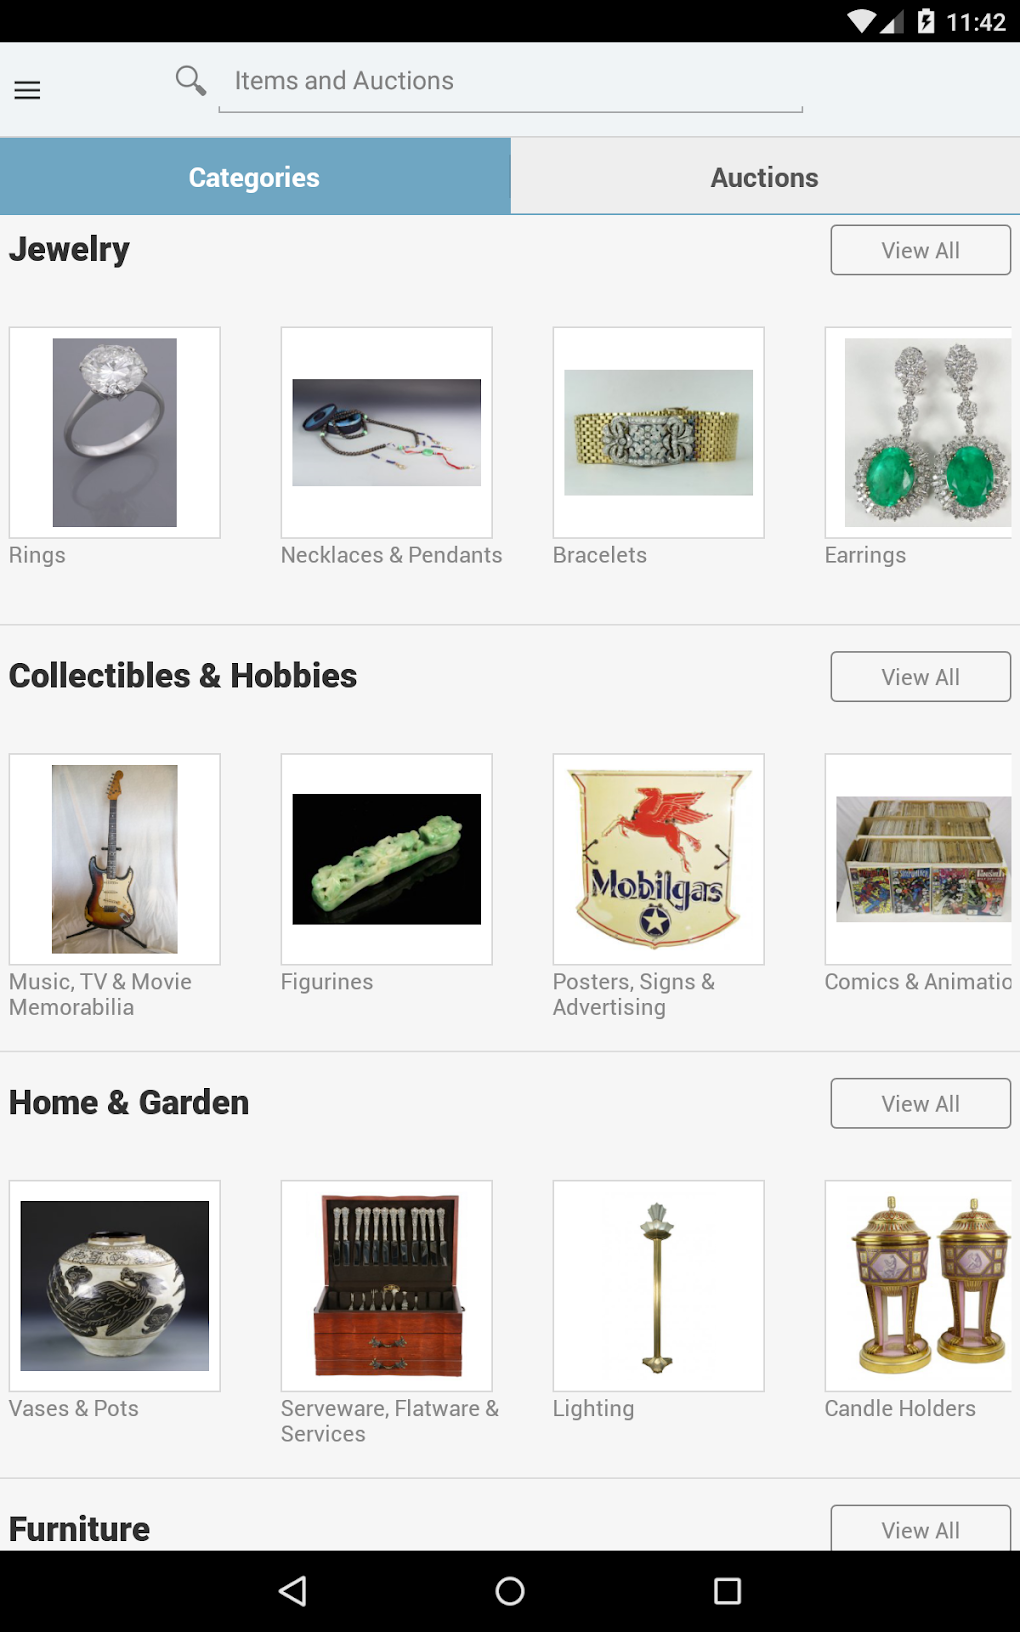
Task: Open the Vases & Pots category
Action: coord(115,1286)
